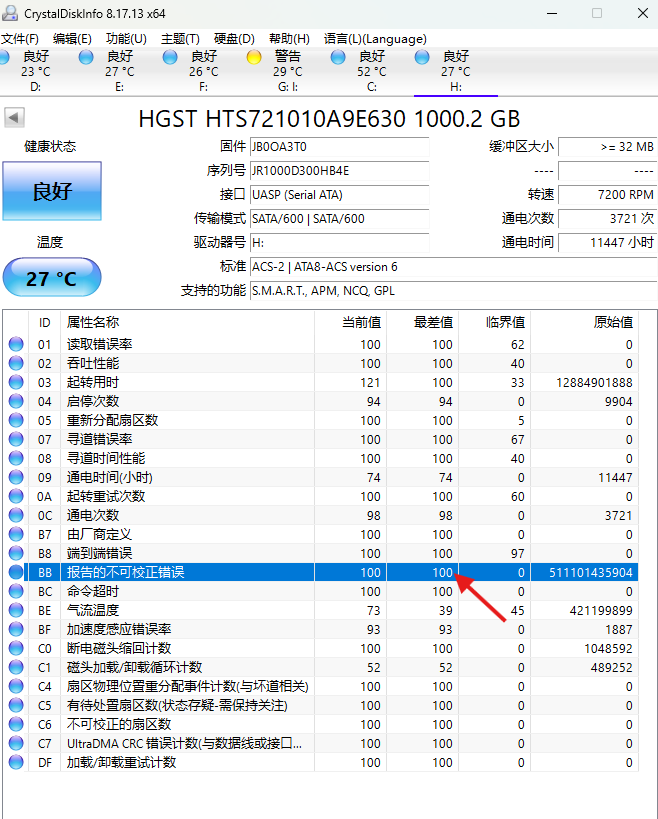Open the 编辑(E) menu
Viewport: 658px width, 819px height.
[73, 39]
